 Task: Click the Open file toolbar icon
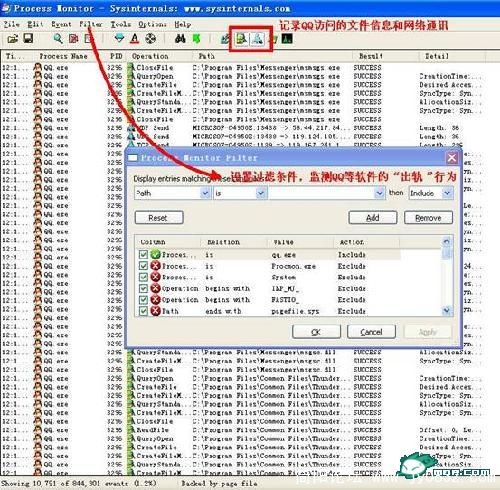click(13, 39)
